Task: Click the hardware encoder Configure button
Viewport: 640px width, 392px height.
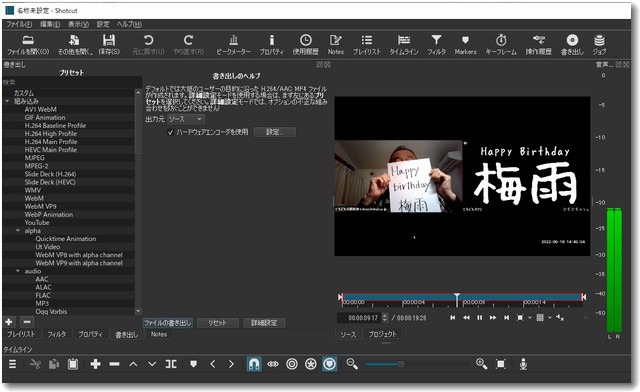Action: click(275, 132)
